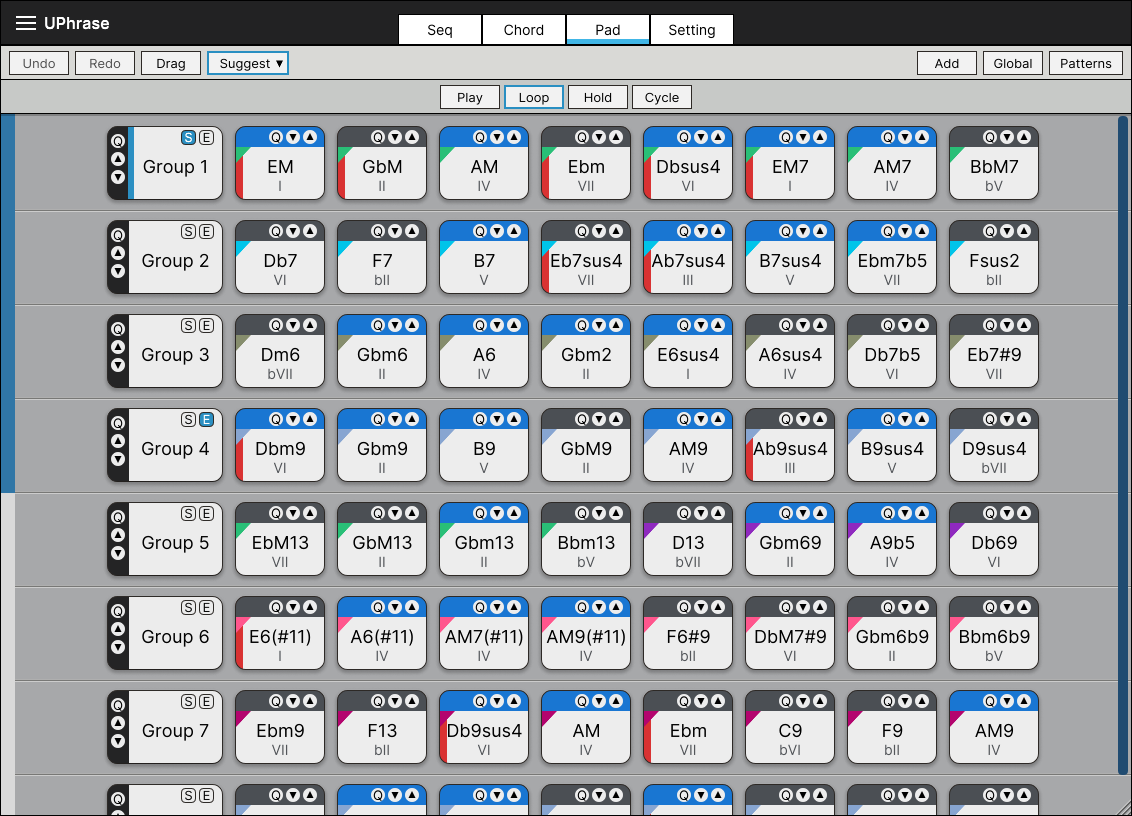Click the down arrow on the D13 pad
This screenshot has width=1132, height=816.
(701, 513)
